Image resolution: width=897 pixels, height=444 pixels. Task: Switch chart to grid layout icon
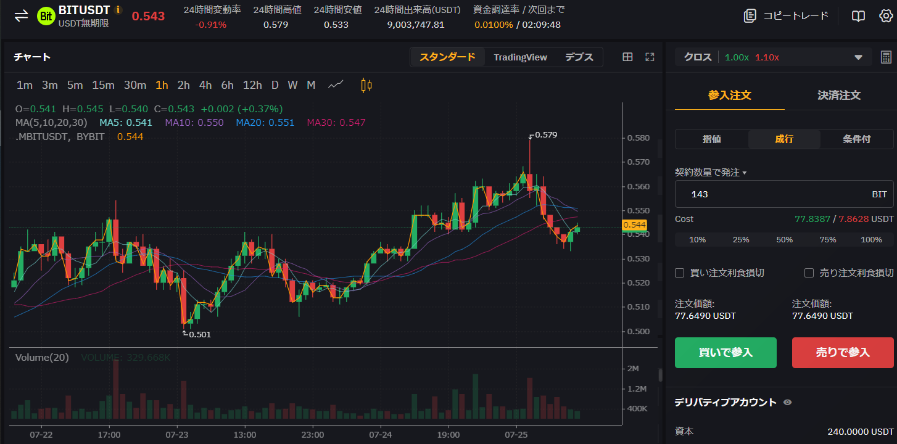(x=628, y=57)
